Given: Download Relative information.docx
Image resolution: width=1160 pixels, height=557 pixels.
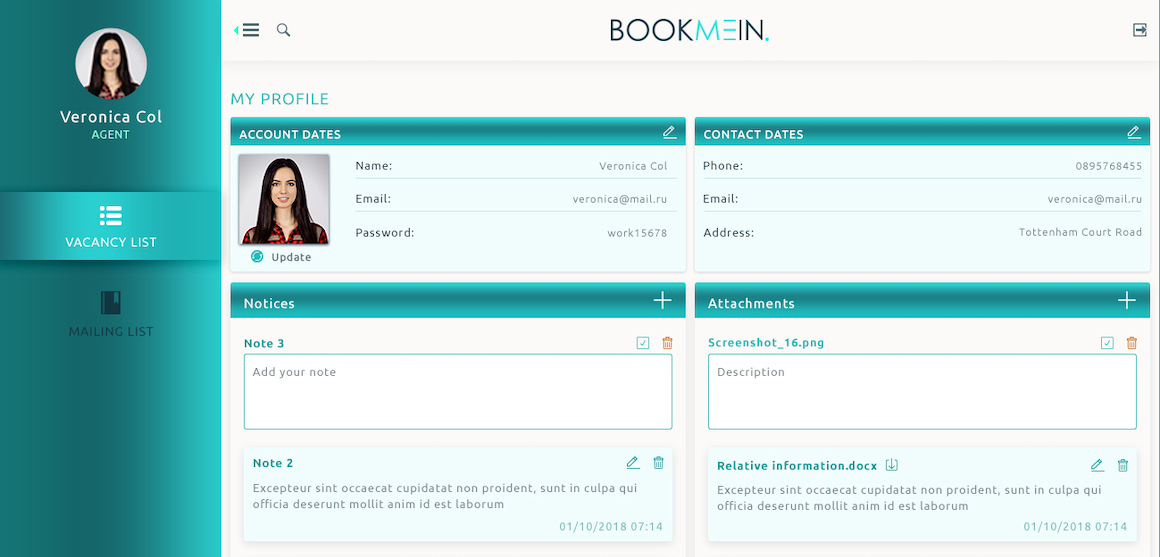Looking at the screenshot, I should point(891,465).
